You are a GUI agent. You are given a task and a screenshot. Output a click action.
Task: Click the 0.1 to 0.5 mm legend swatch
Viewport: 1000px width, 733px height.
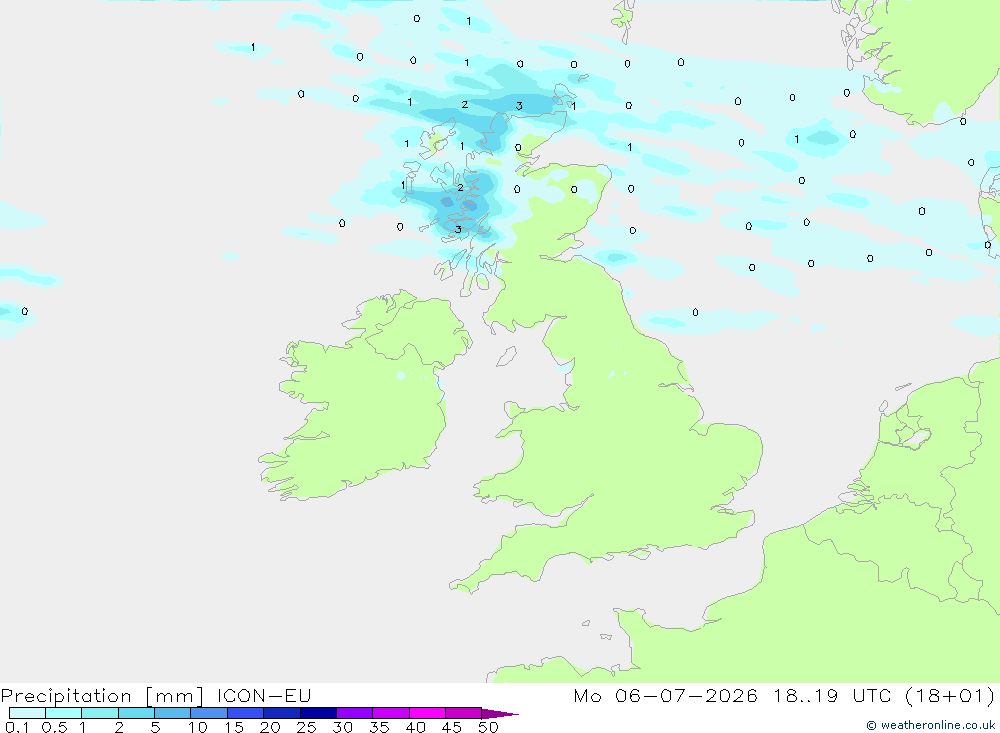[27, 713]
